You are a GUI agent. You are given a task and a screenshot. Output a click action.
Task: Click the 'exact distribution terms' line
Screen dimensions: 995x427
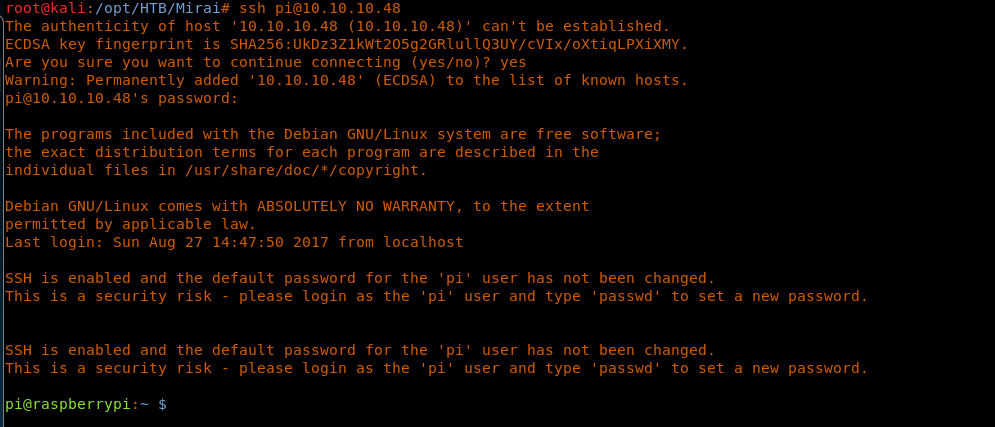click(x=302, y=152)
